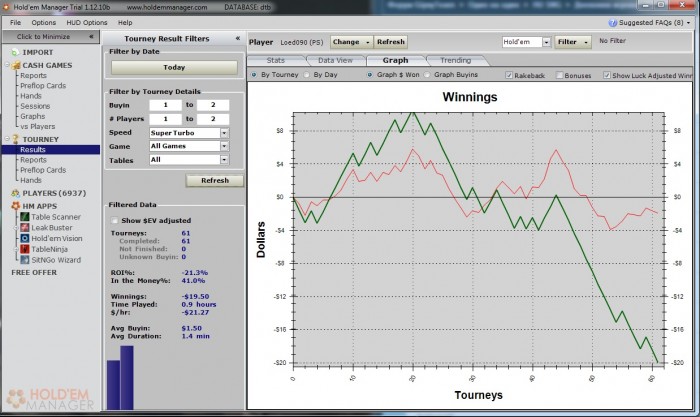700x417 pixels.
Task: Click the Click to Minimize bar
Action: tap(51, 37)
